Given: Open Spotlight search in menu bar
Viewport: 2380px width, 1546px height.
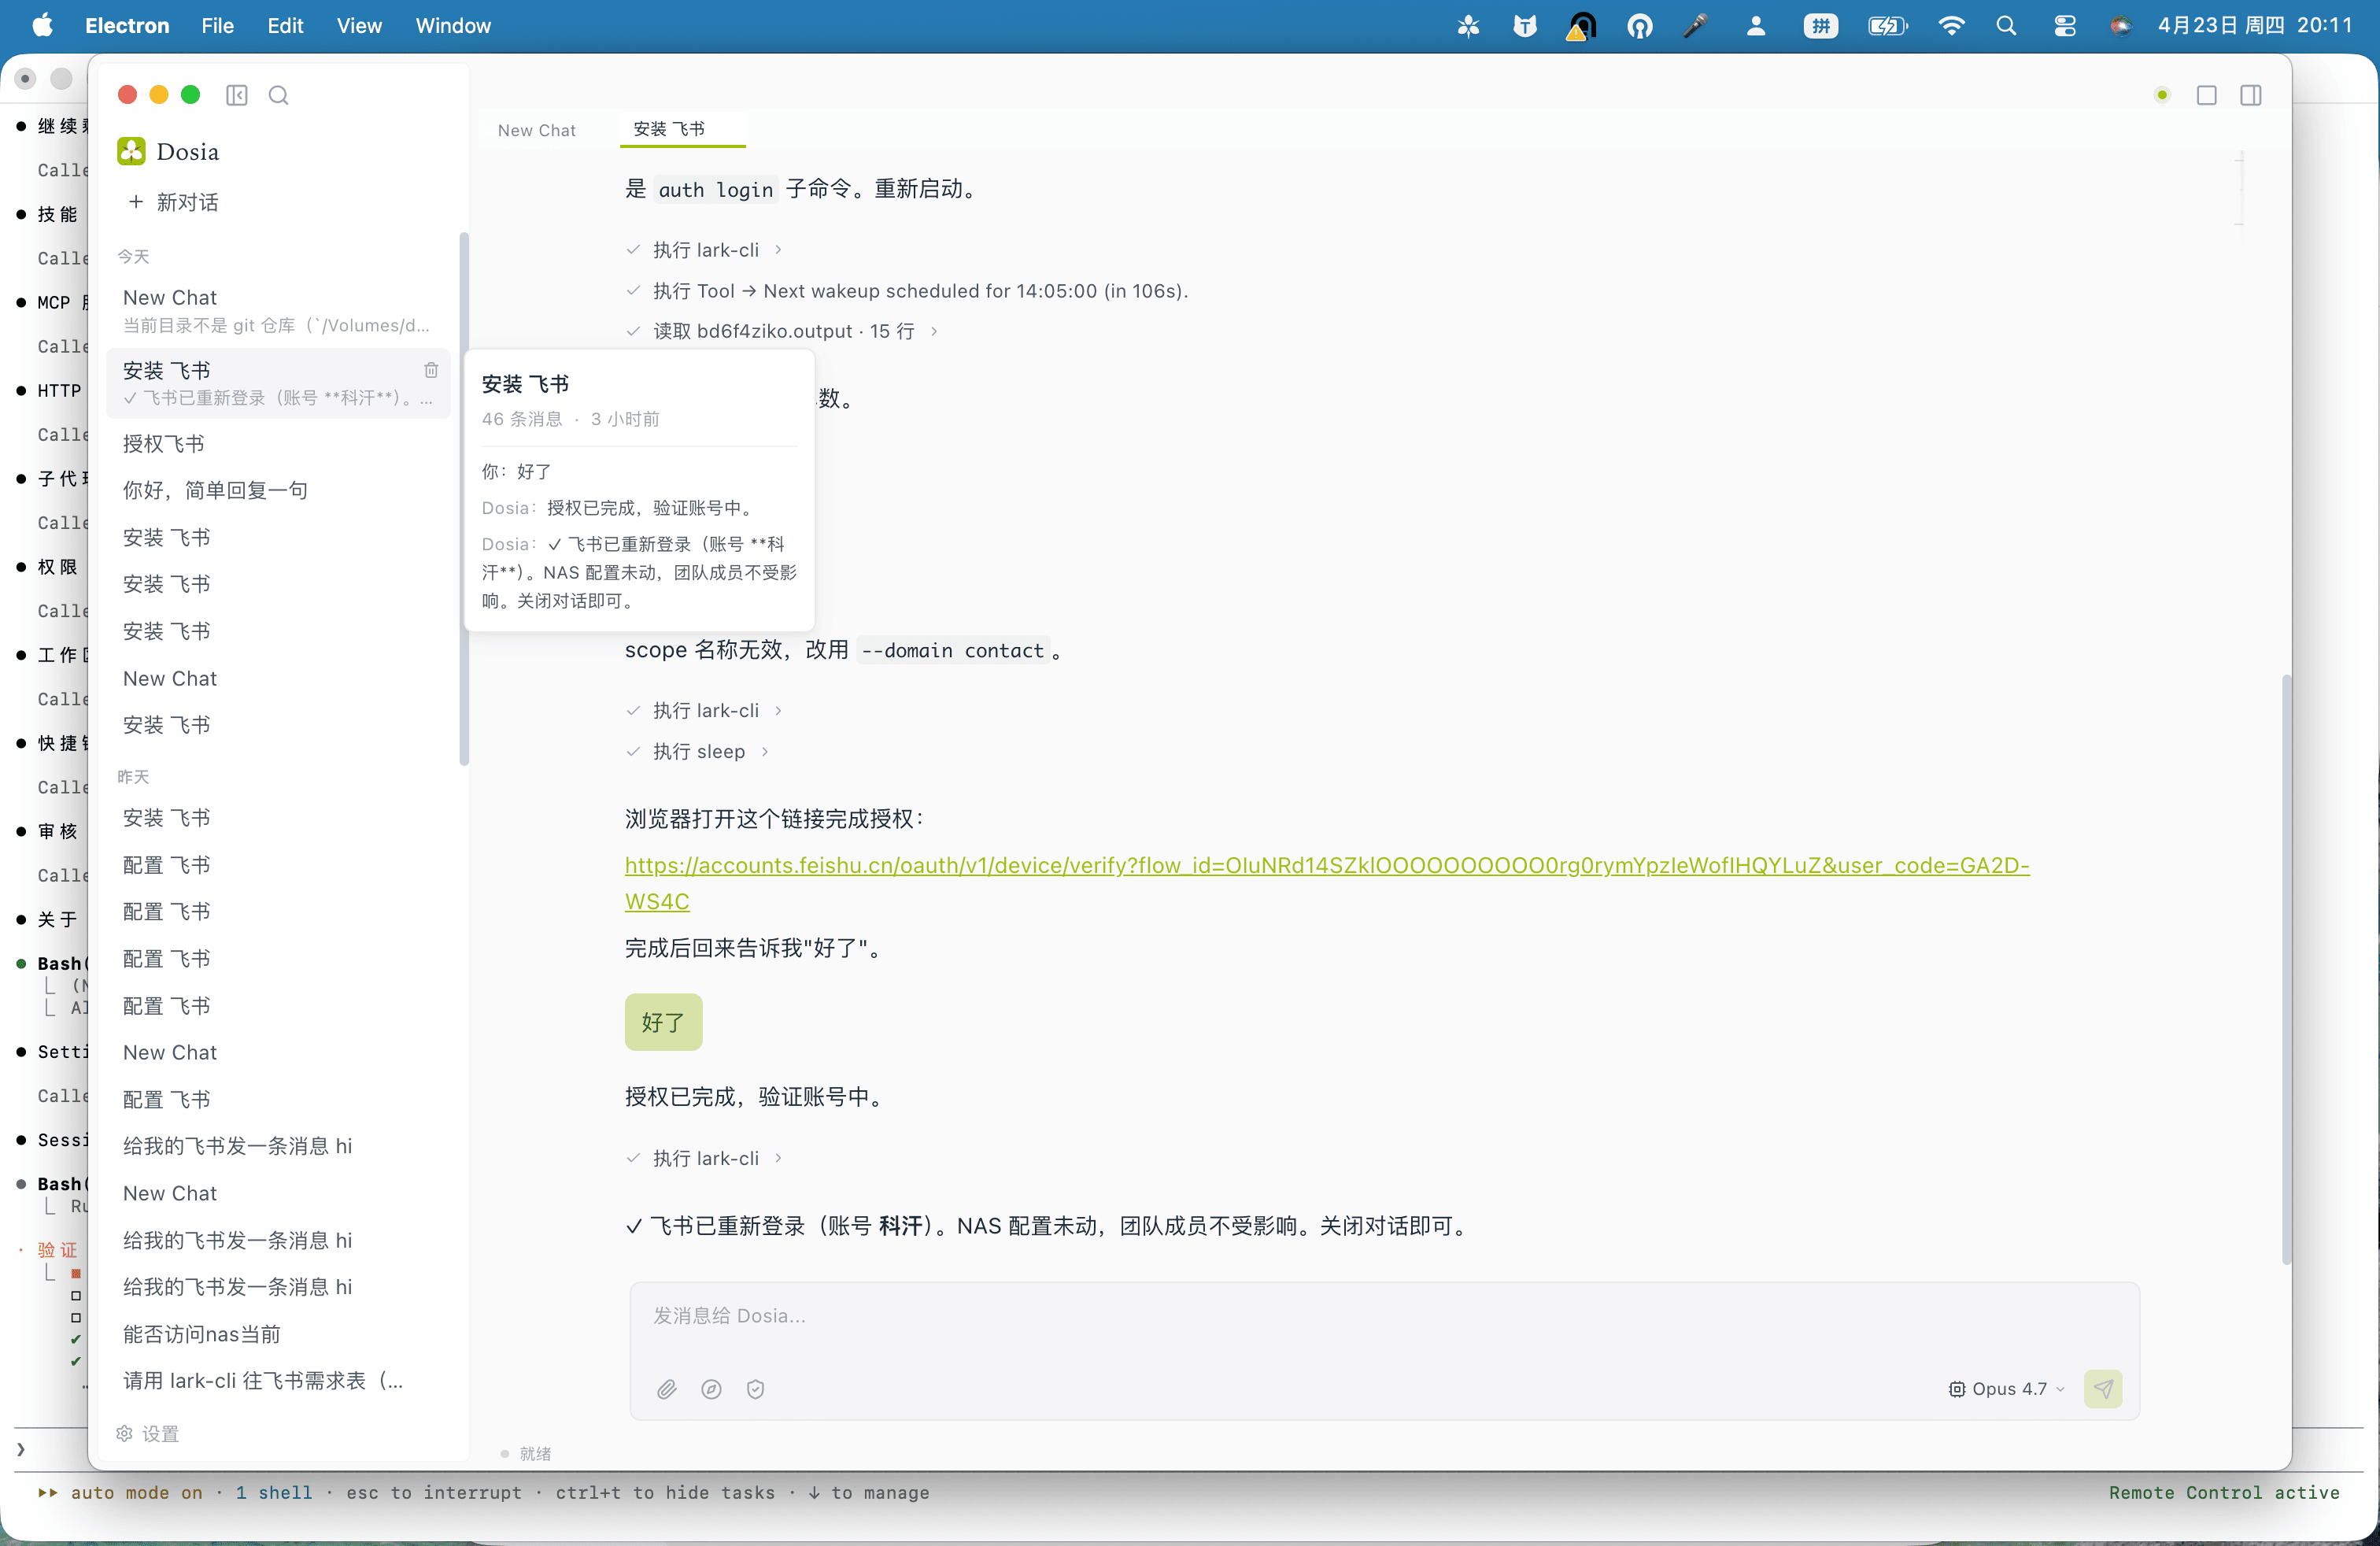Looking at the screenshot, I should (x=2006, y=25).
